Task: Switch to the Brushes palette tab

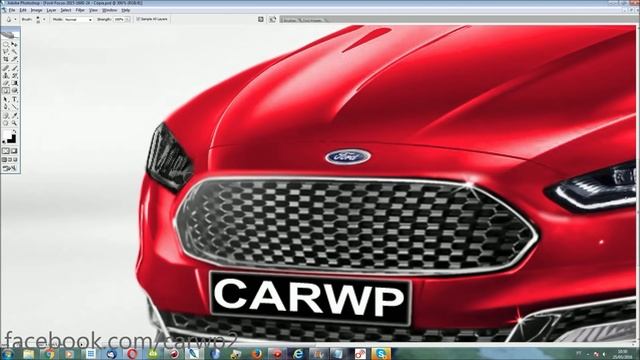Action: pyautogui.click(x=290, y=20)
